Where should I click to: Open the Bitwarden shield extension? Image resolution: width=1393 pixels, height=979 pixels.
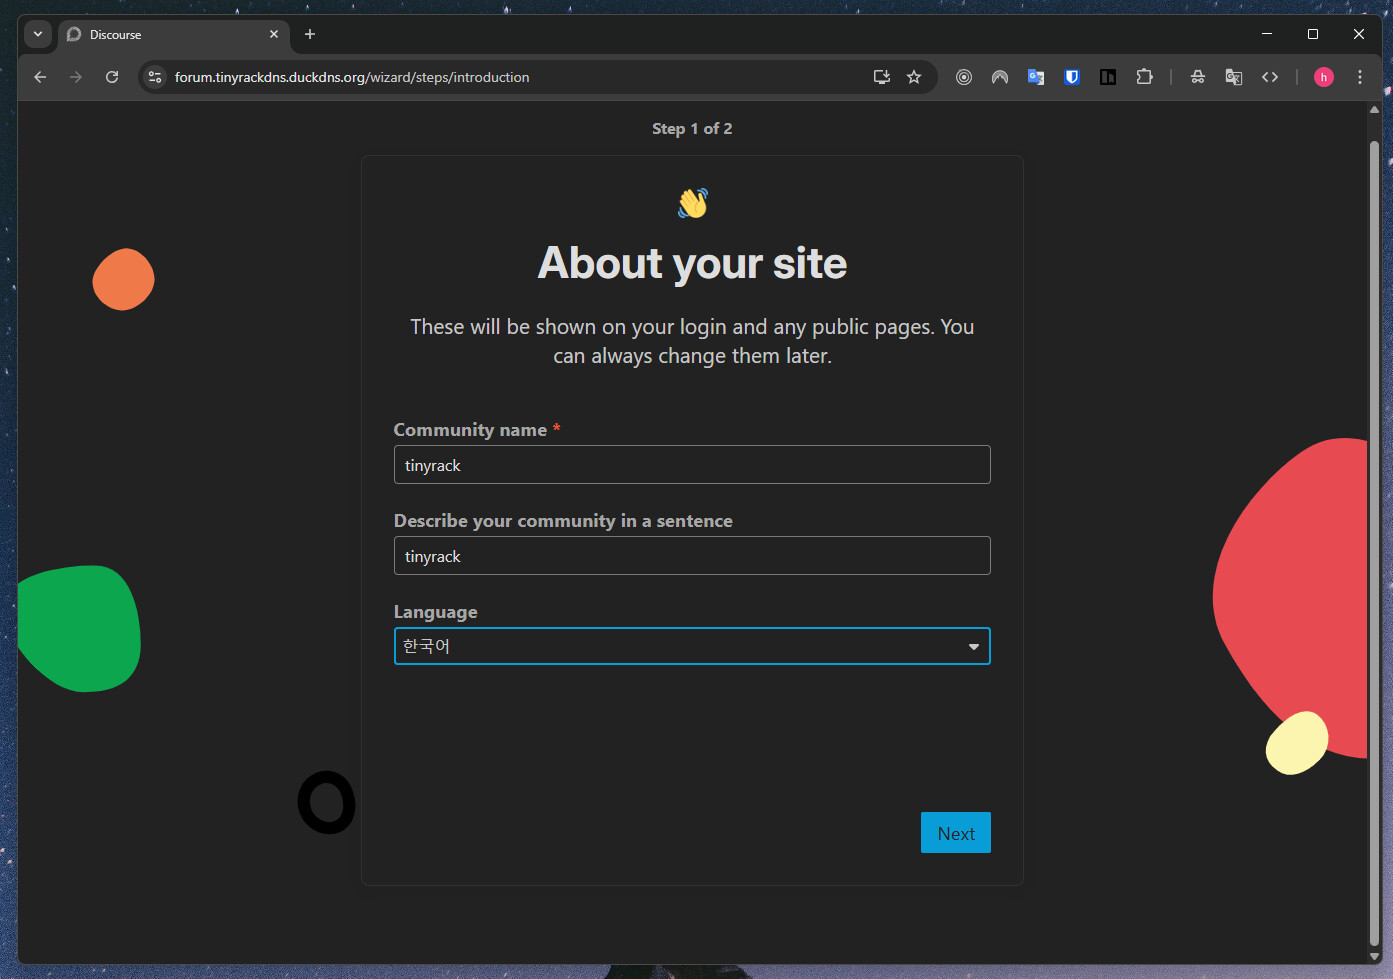pyautogui.click(x=1072, y=77)
